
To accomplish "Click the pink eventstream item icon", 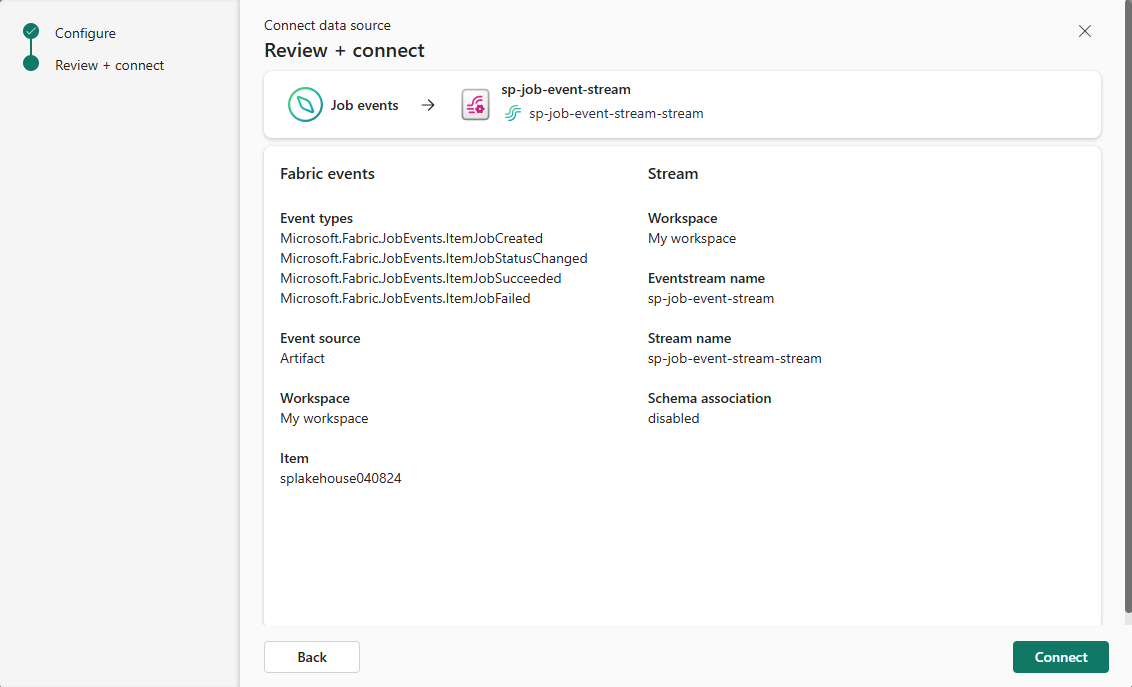I will coord(475,105).
